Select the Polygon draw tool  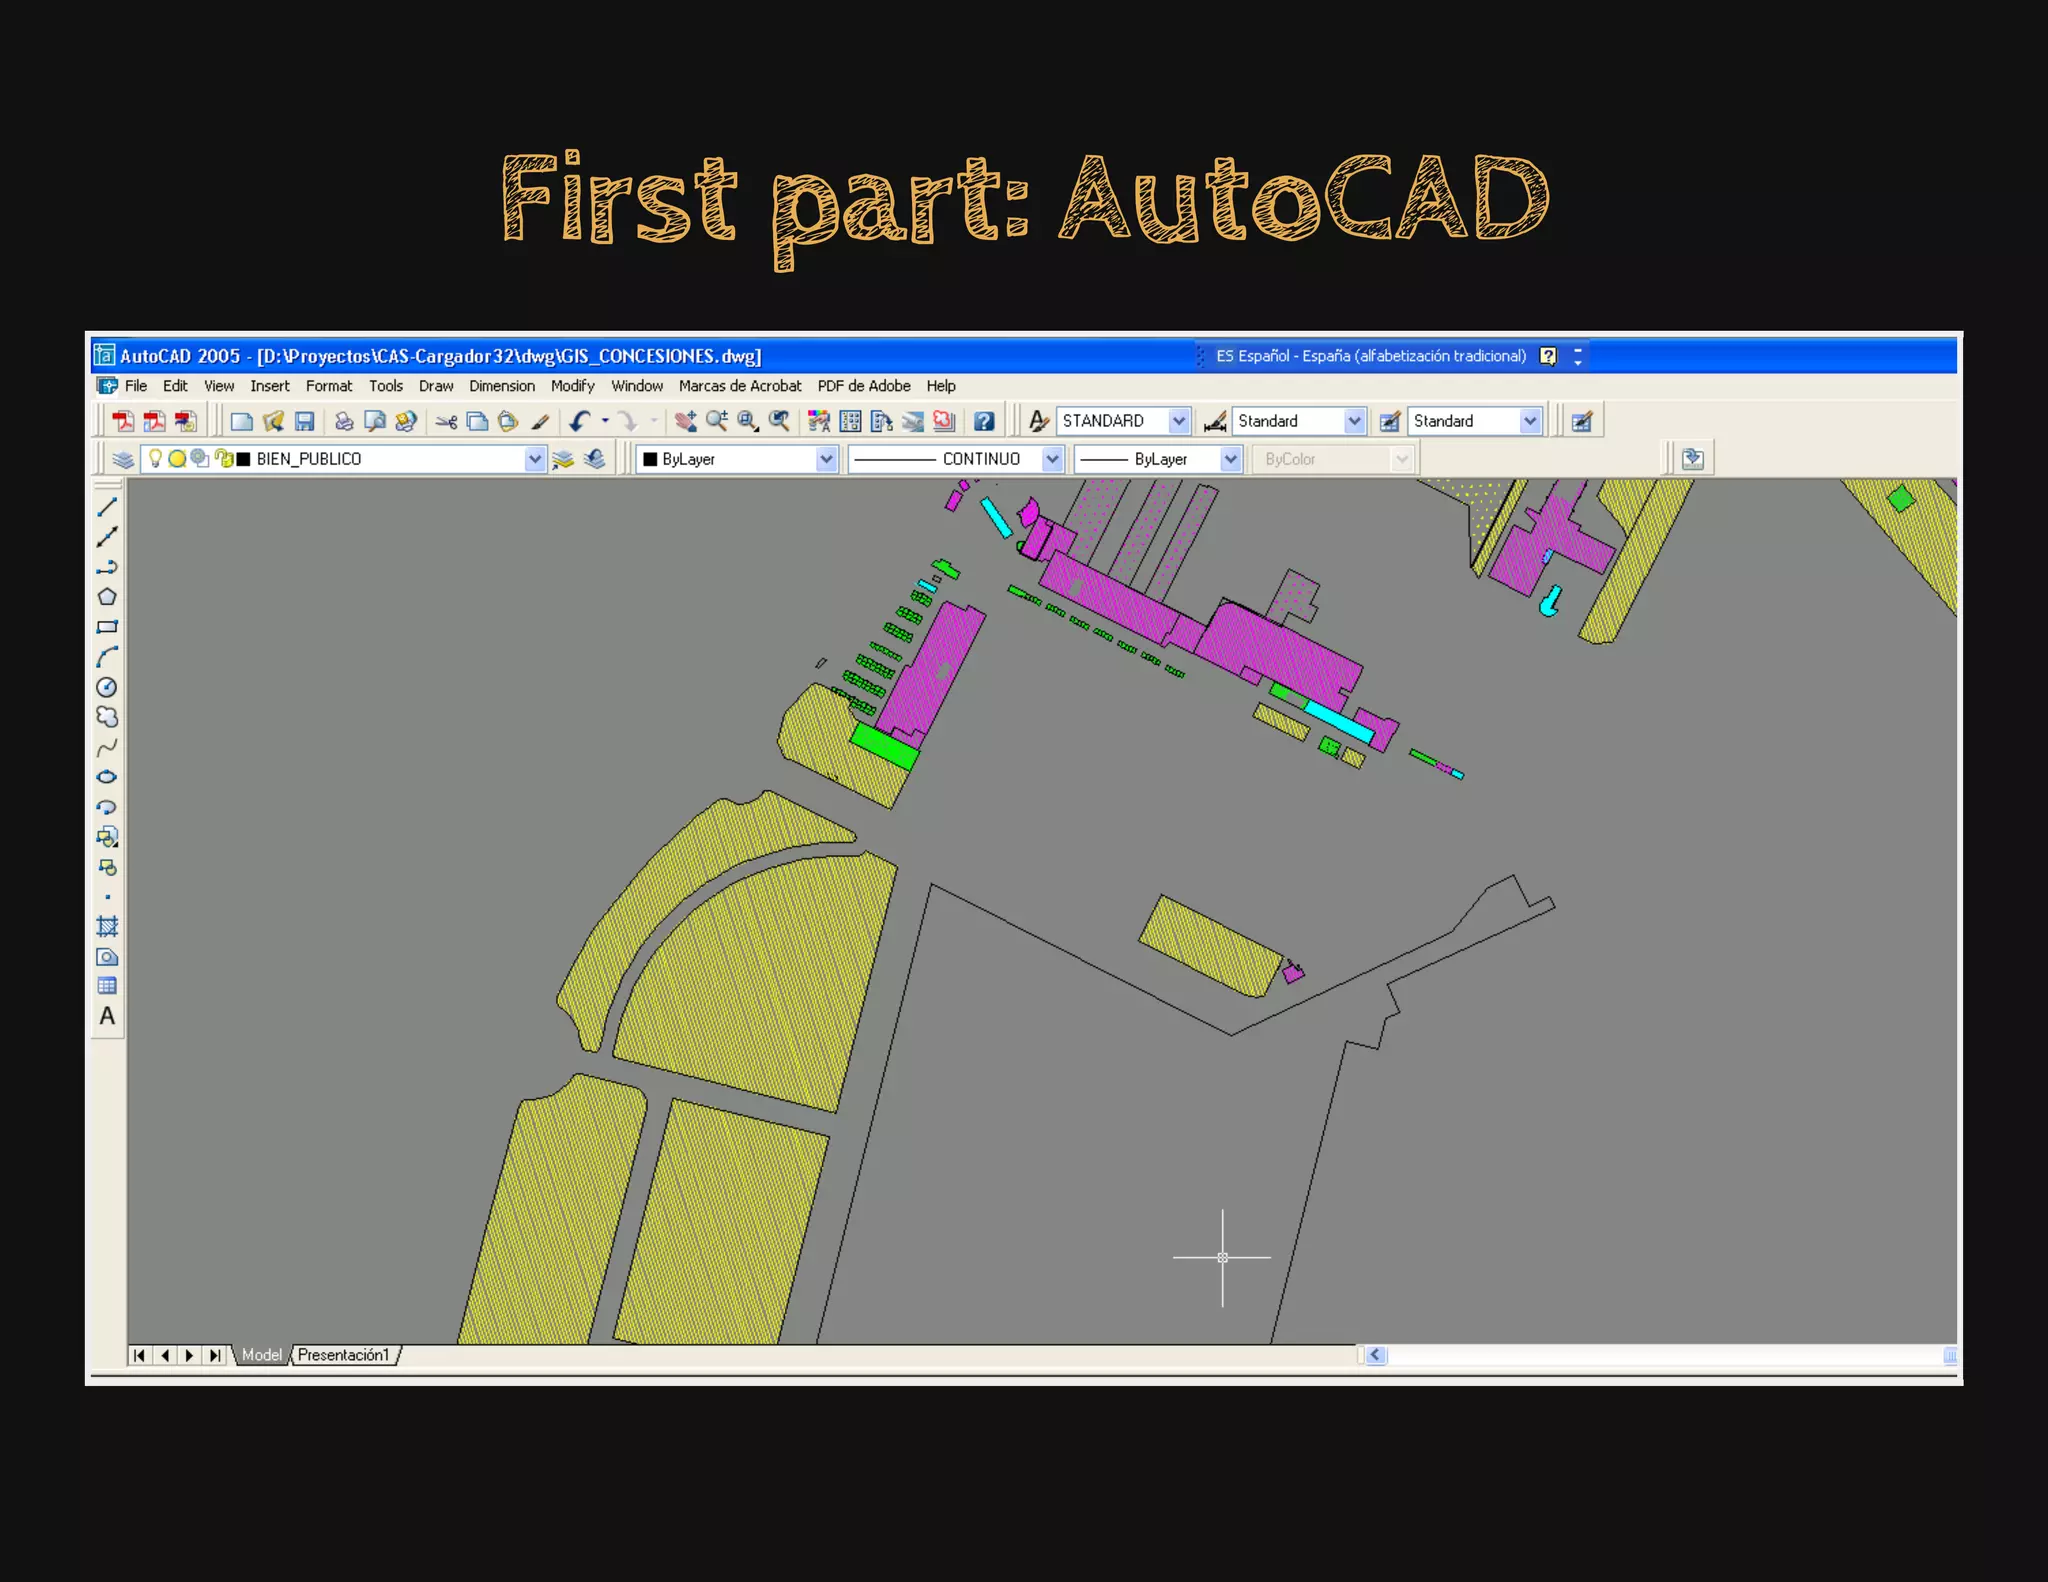(x=107, y=597)
